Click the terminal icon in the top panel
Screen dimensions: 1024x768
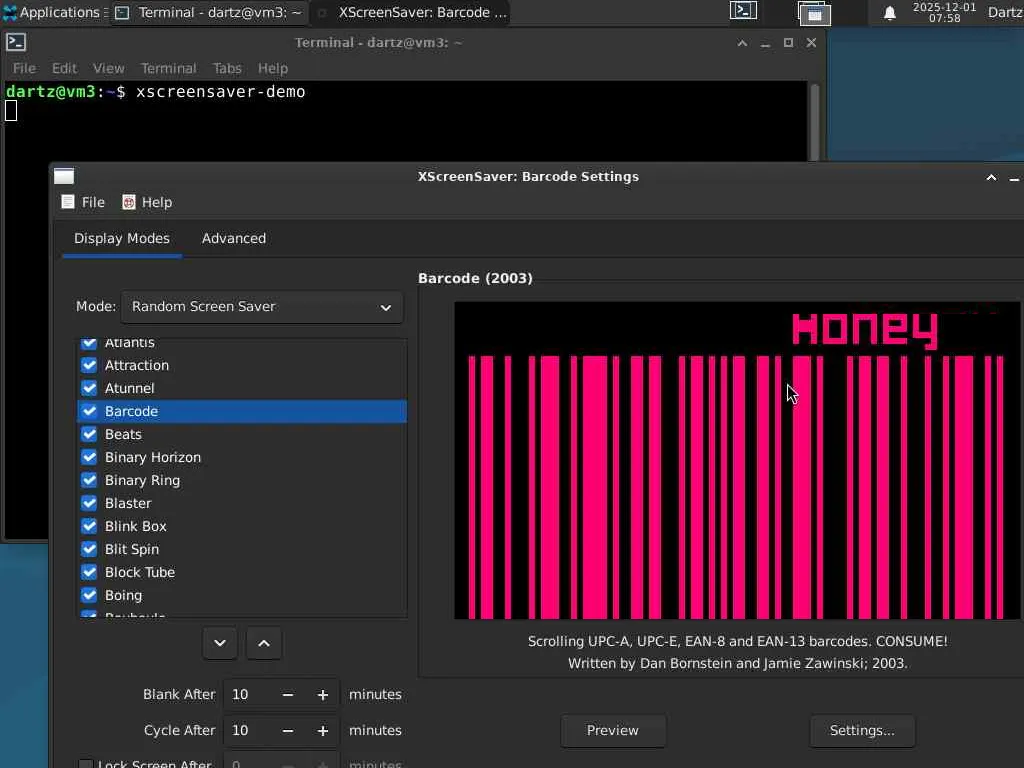743,12
